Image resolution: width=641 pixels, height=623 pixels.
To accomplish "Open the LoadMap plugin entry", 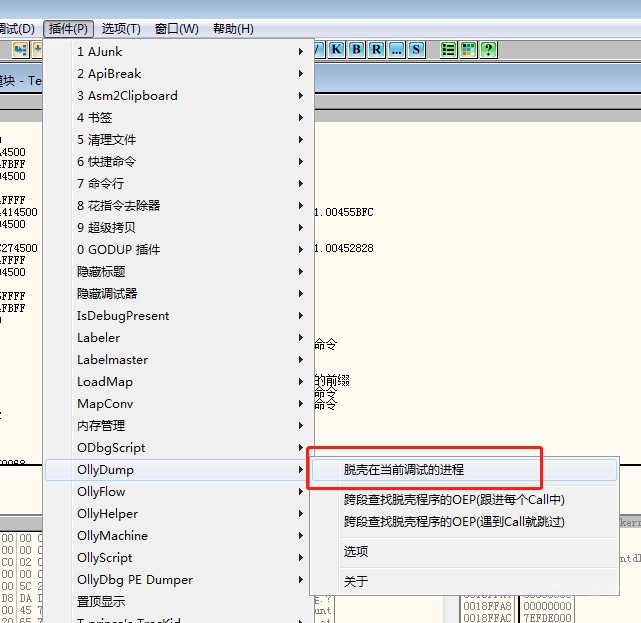I will pyautogui.click(x=179, y=382).
